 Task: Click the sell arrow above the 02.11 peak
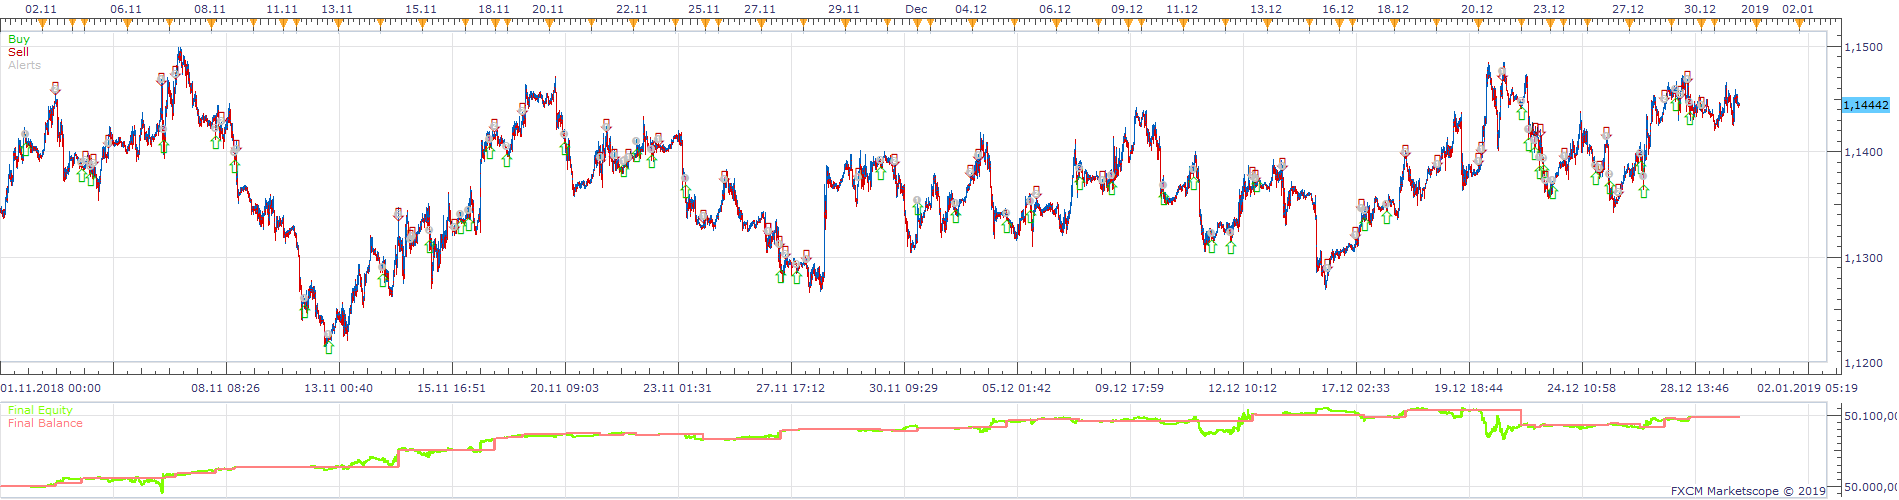(55, 89)
